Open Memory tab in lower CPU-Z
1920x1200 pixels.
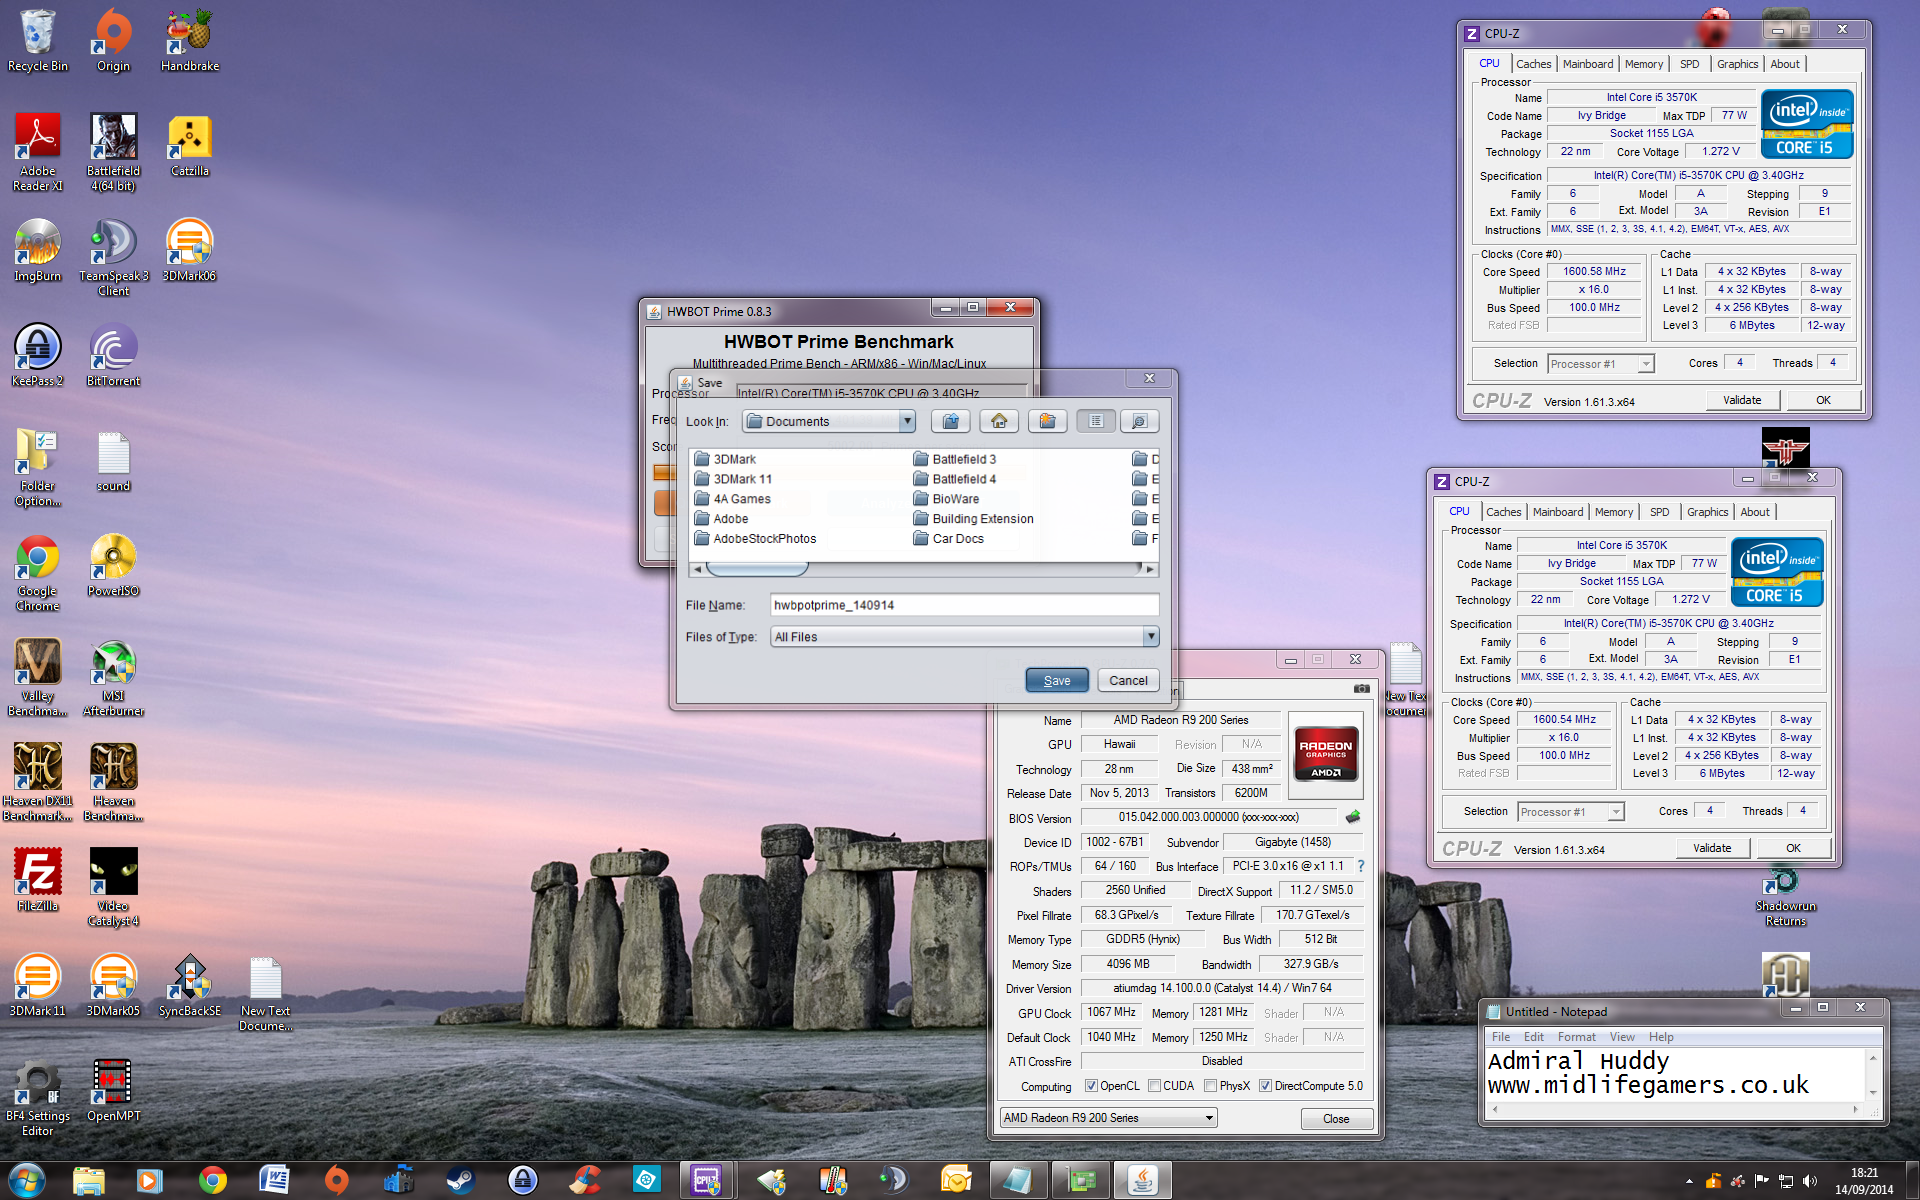1614,512
